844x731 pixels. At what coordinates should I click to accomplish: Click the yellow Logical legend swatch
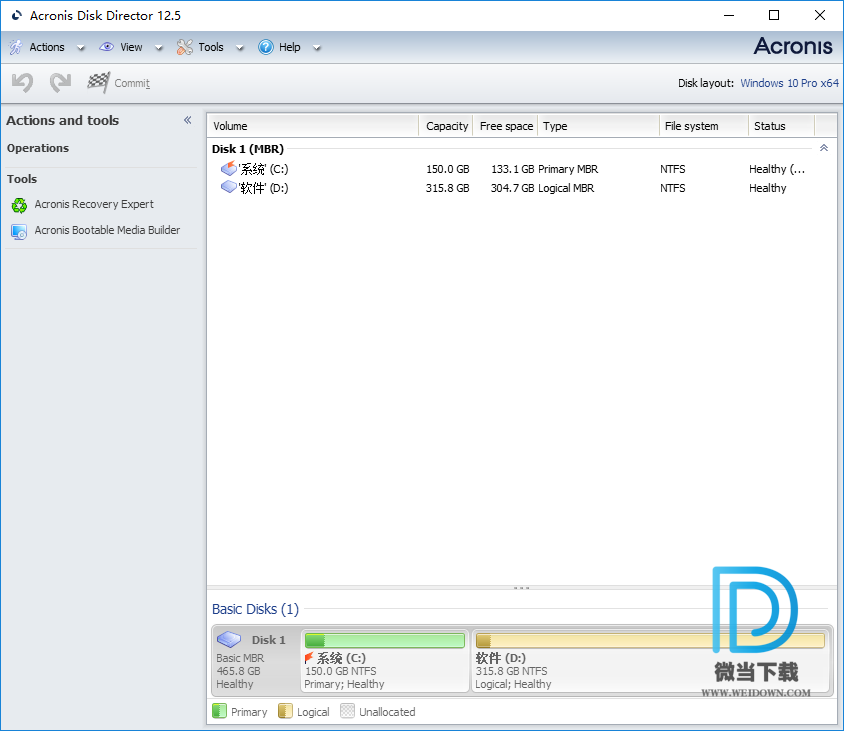(285, 711)
